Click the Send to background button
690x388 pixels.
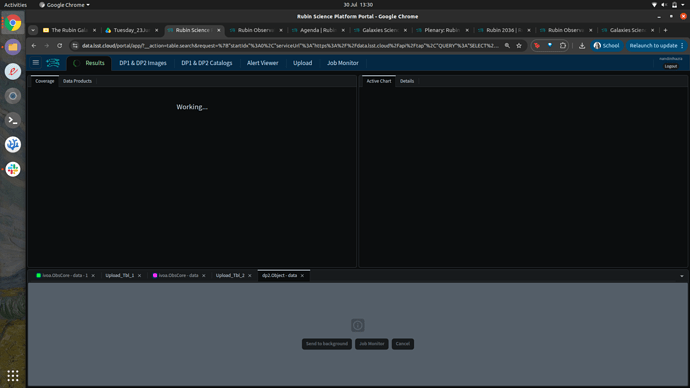[x=327, y=344]
